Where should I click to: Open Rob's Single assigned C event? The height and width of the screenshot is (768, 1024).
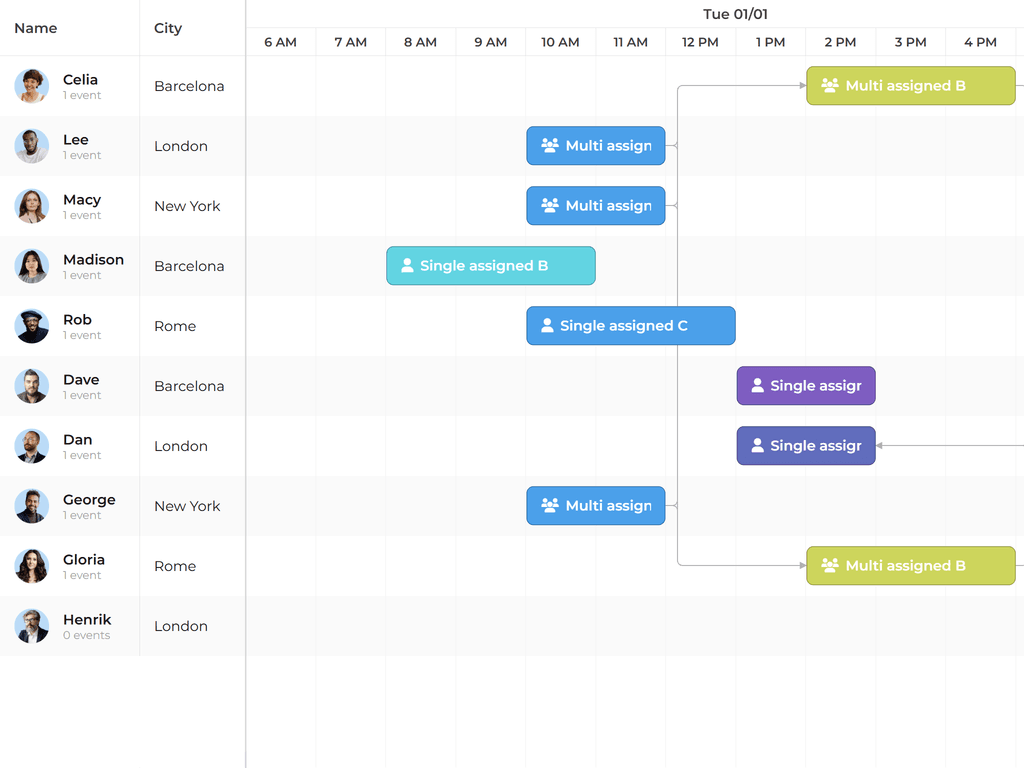[630, 325]
